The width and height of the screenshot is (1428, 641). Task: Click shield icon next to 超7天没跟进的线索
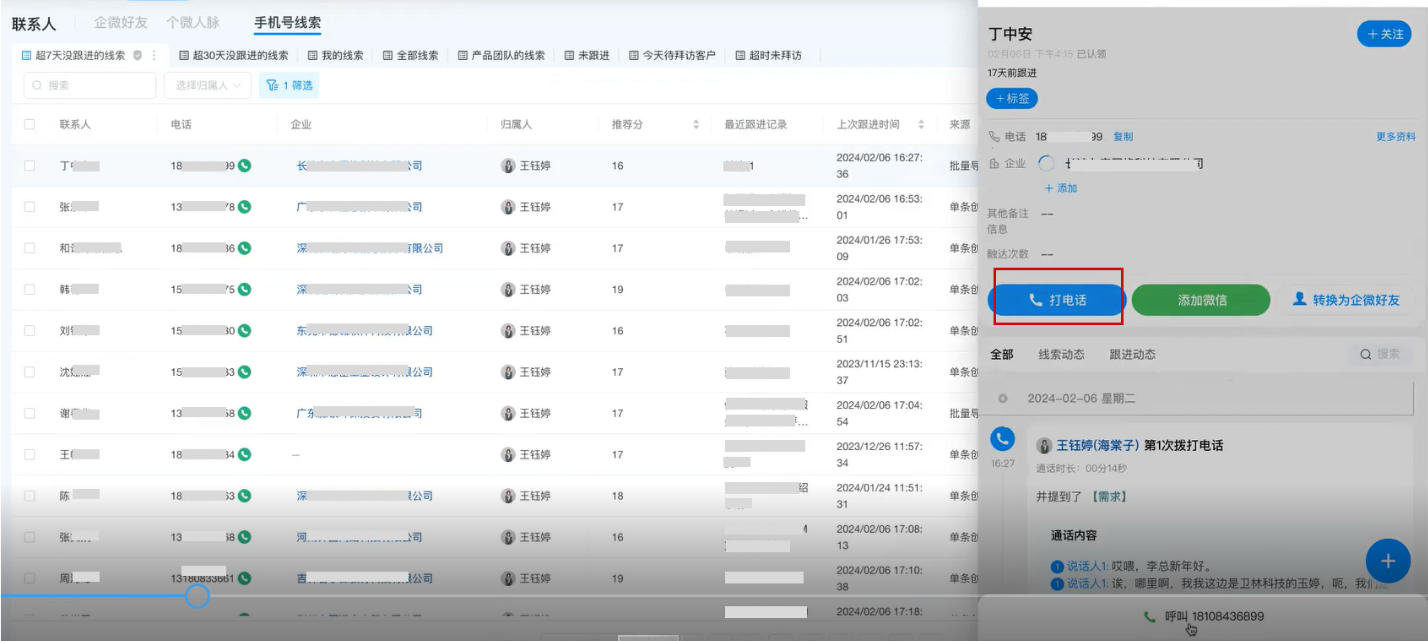coord(137,56)
